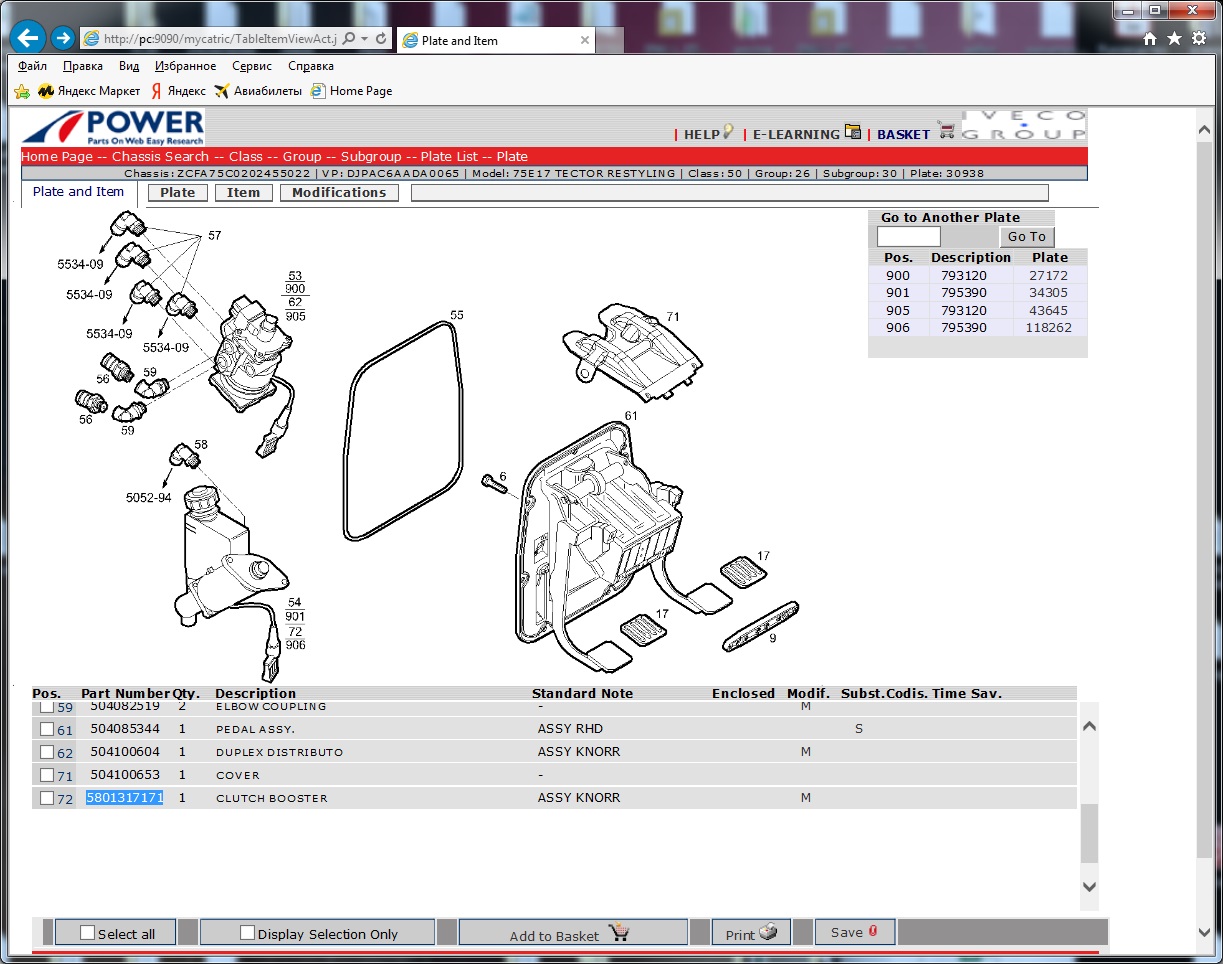Click Chassis Search in breadcrumb
The width and height of the screenshot is (1223, 964).
160,157
